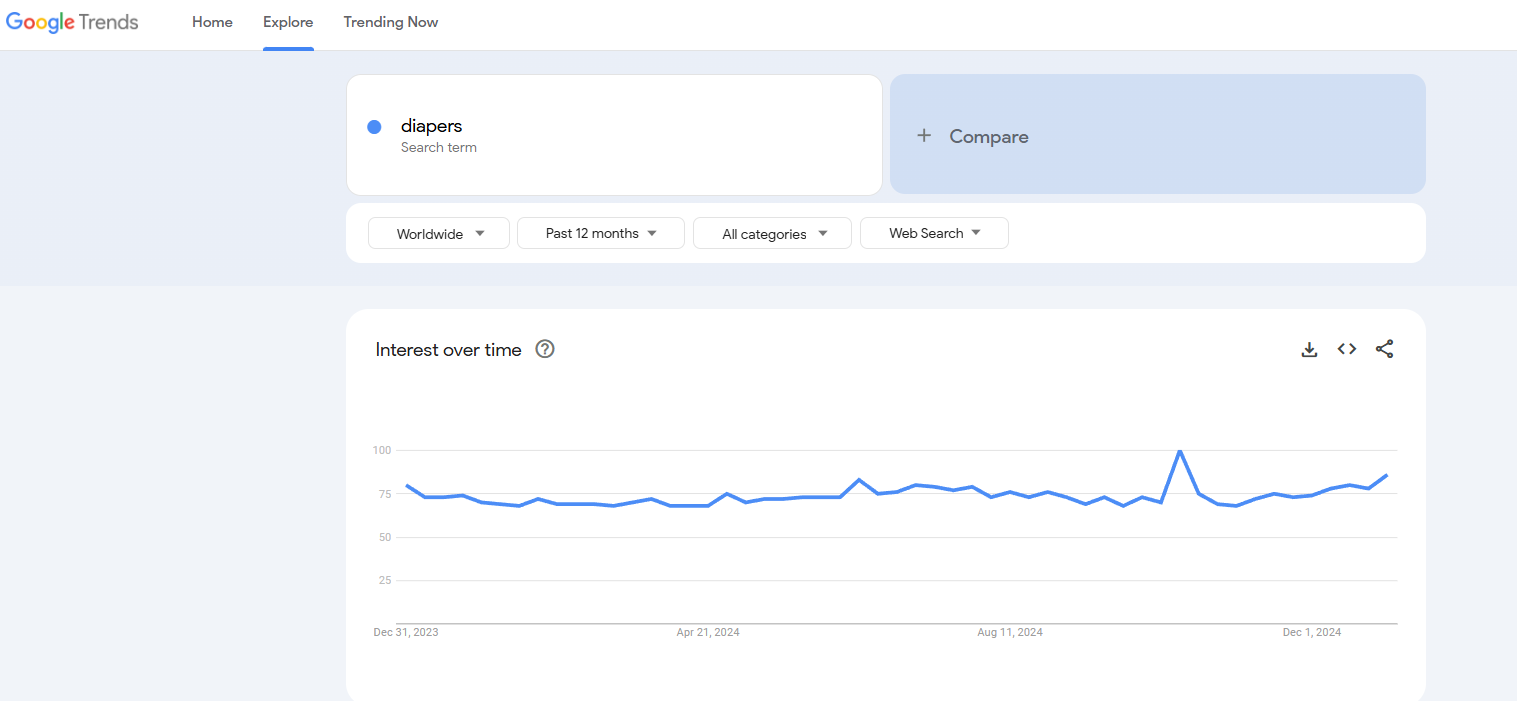1517x701 pixels.
Task: Go to Trending Now tab
Action: (391, 22)
